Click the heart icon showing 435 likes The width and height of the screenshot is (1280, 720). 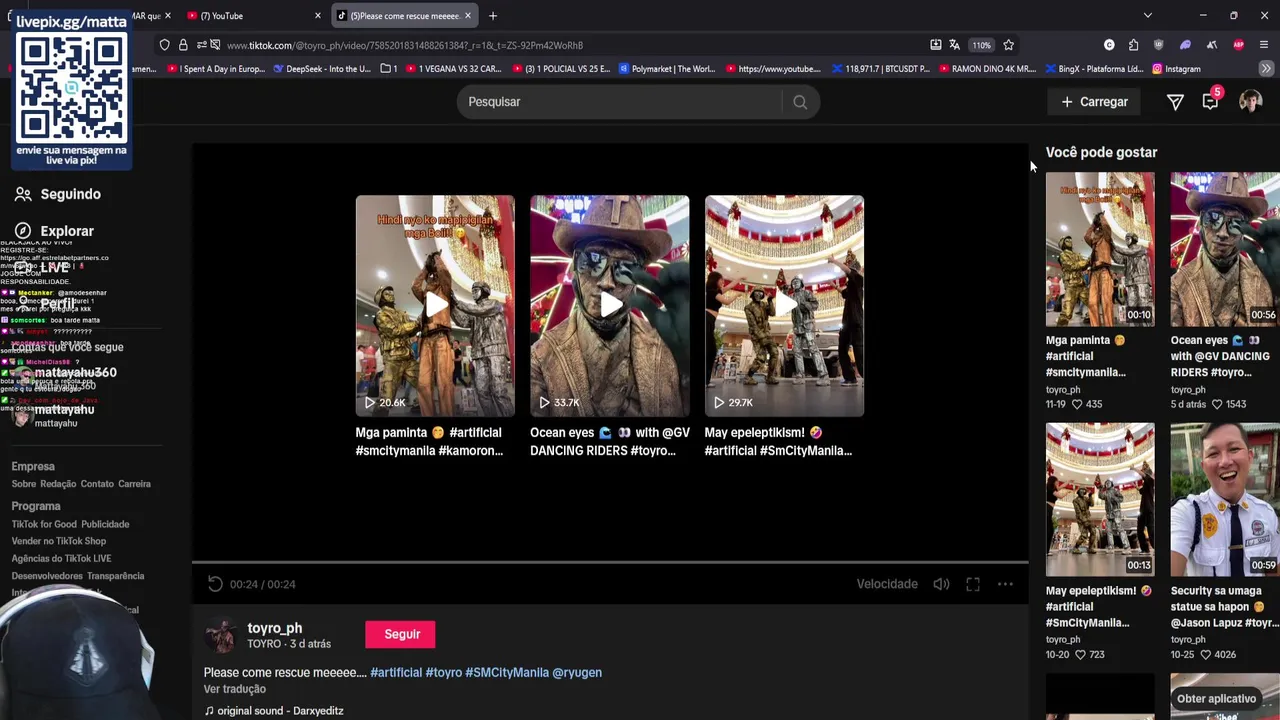1077,404
